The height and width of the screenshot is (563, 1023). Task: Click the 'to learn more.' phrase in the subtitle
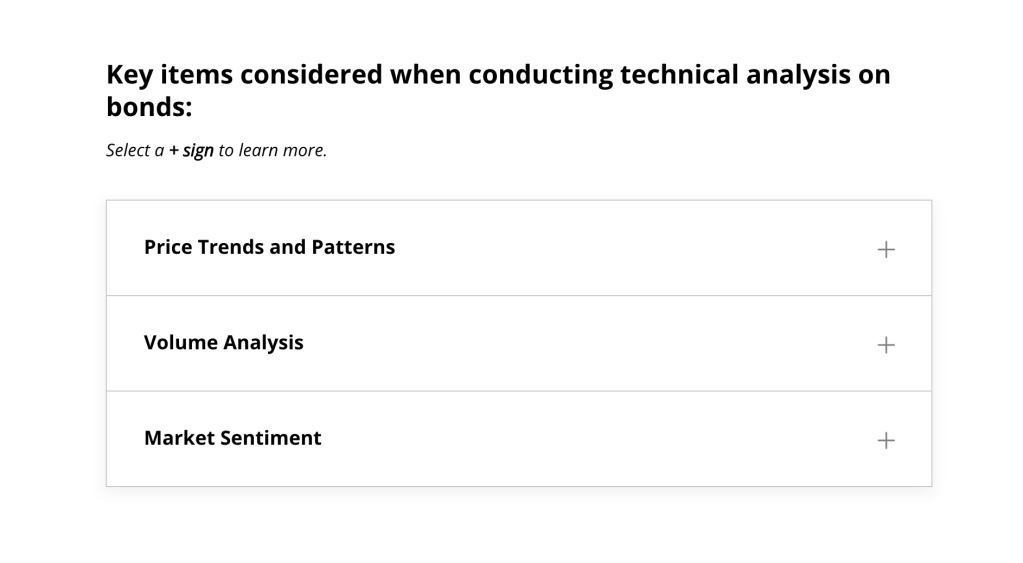(x=273, y=150)
